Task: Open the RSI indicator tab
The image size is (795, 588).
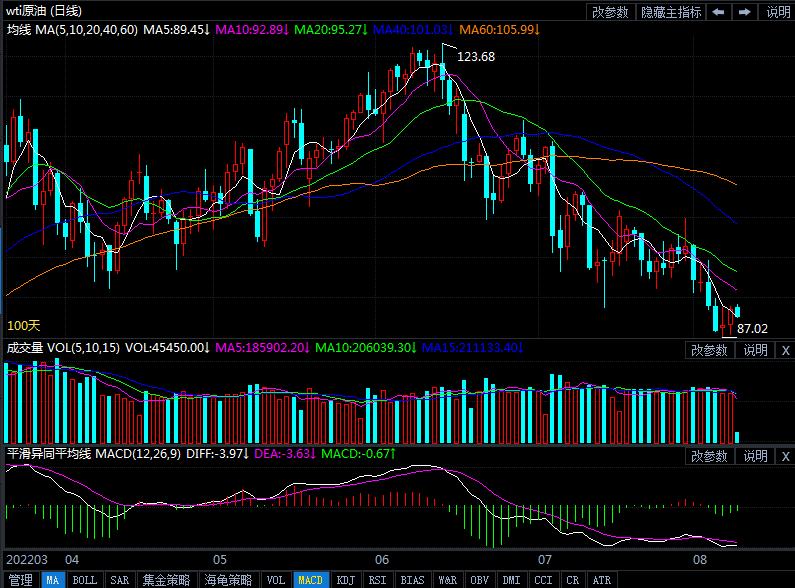Action: (x=377, y=580)
